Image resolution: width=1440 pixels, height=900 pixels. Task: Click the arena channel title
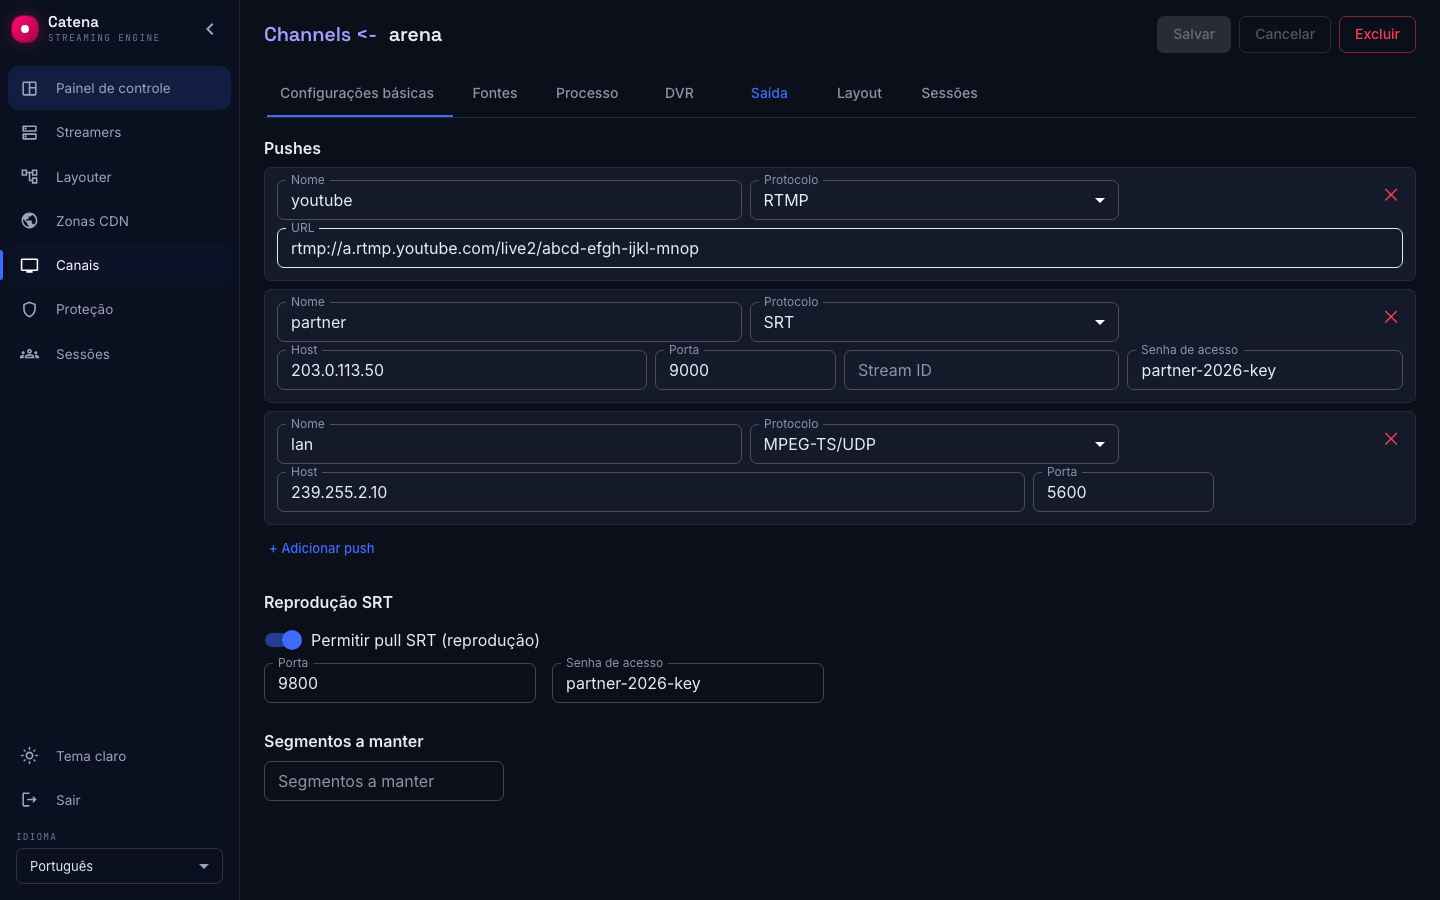tap(415, 34)
